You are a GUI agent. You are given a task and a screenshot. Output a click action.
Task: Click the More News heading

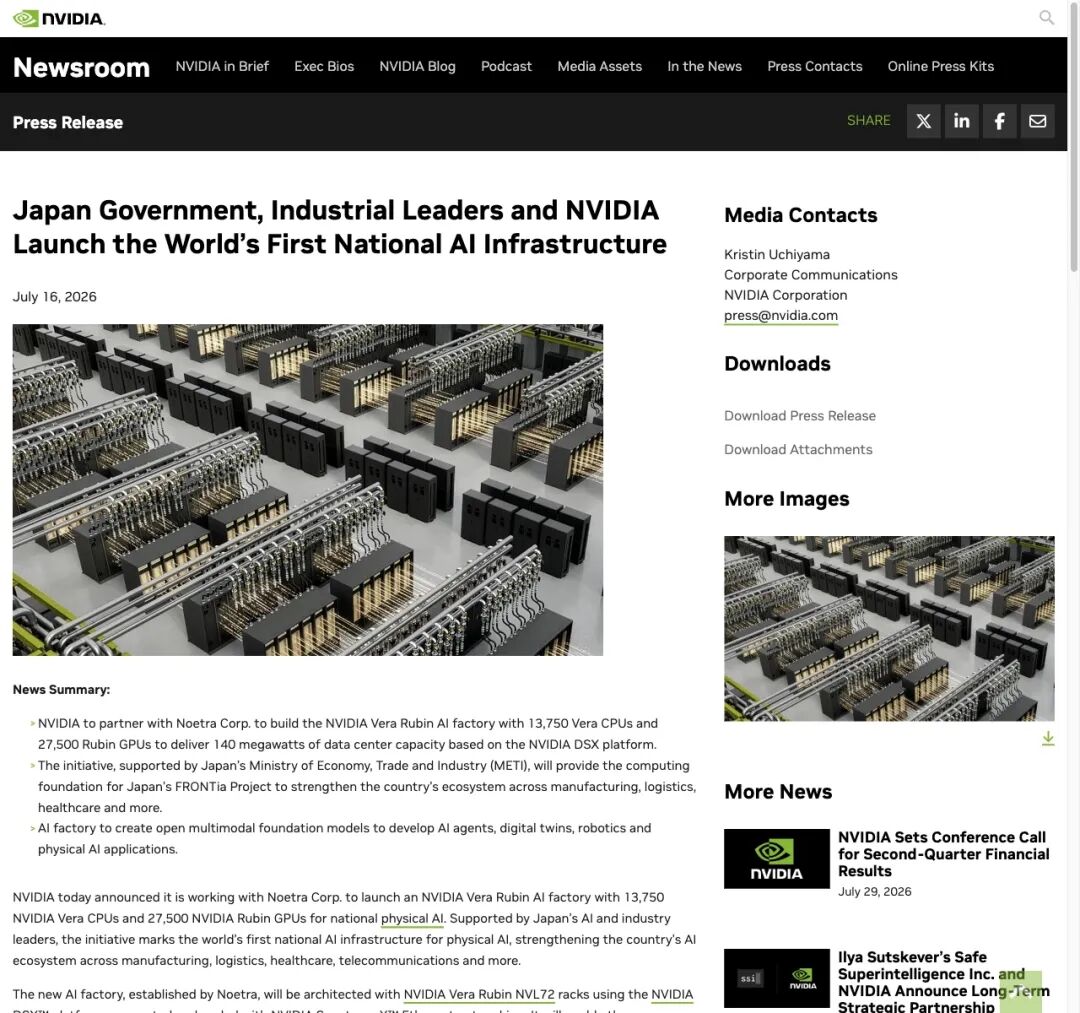778,791
